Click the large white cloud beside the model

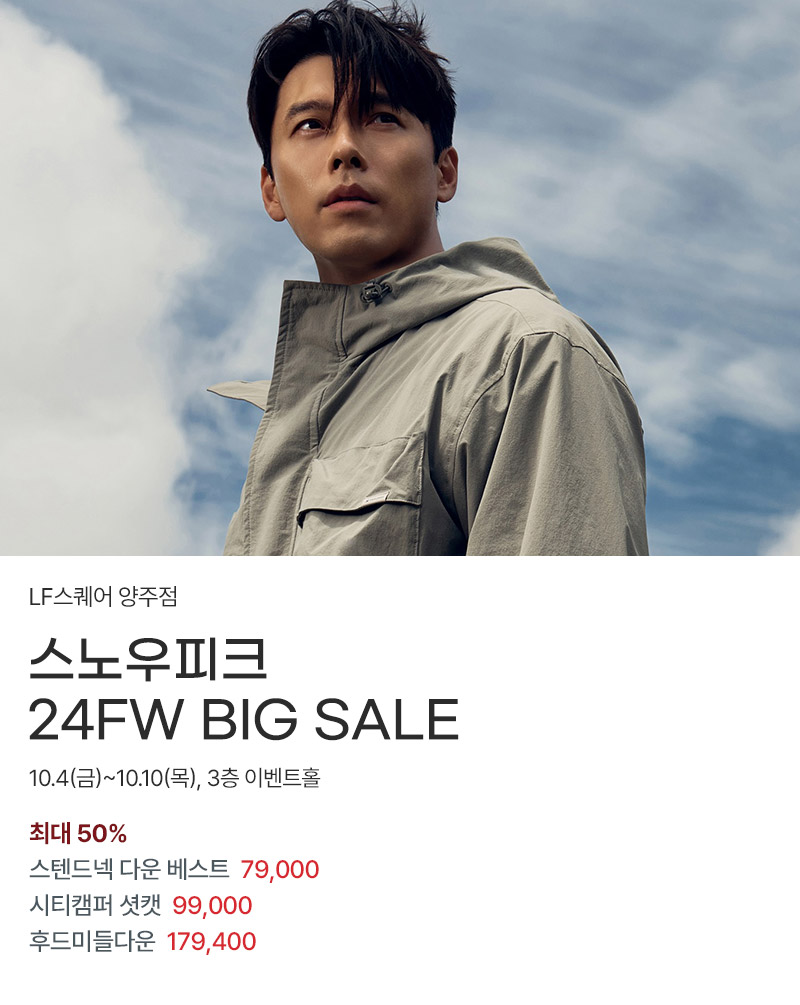point(90,288)
